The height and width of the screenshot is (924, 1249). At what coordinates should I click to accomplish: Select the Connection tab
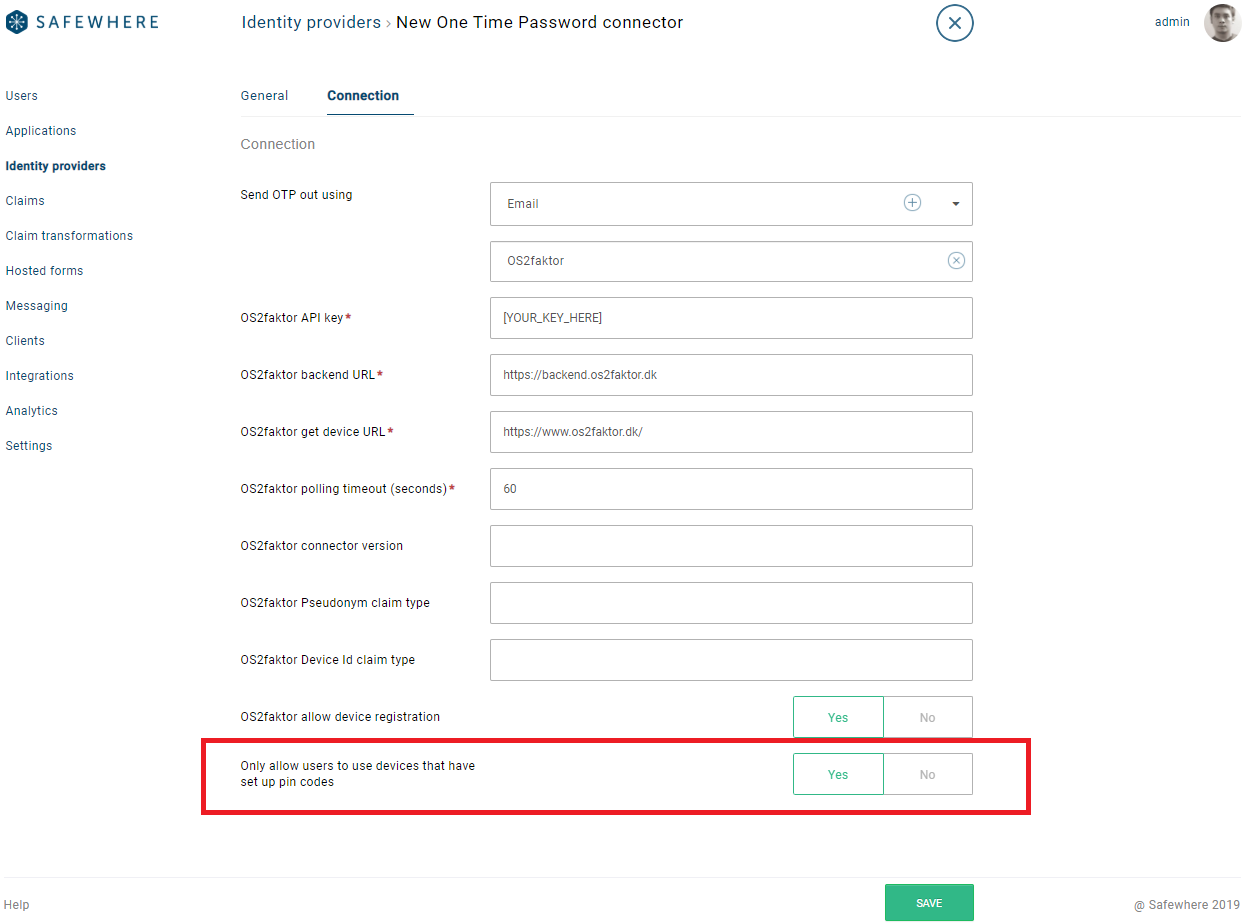(365, 96)
